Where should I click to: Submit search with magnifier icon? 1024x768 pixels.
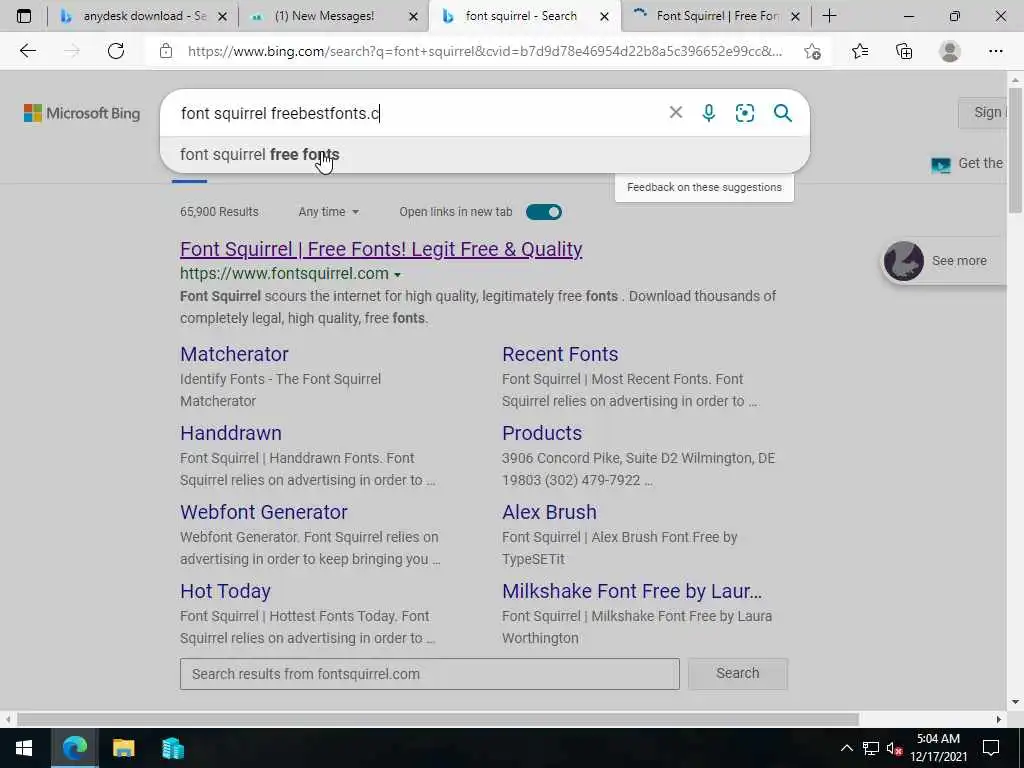click(782, 113)
